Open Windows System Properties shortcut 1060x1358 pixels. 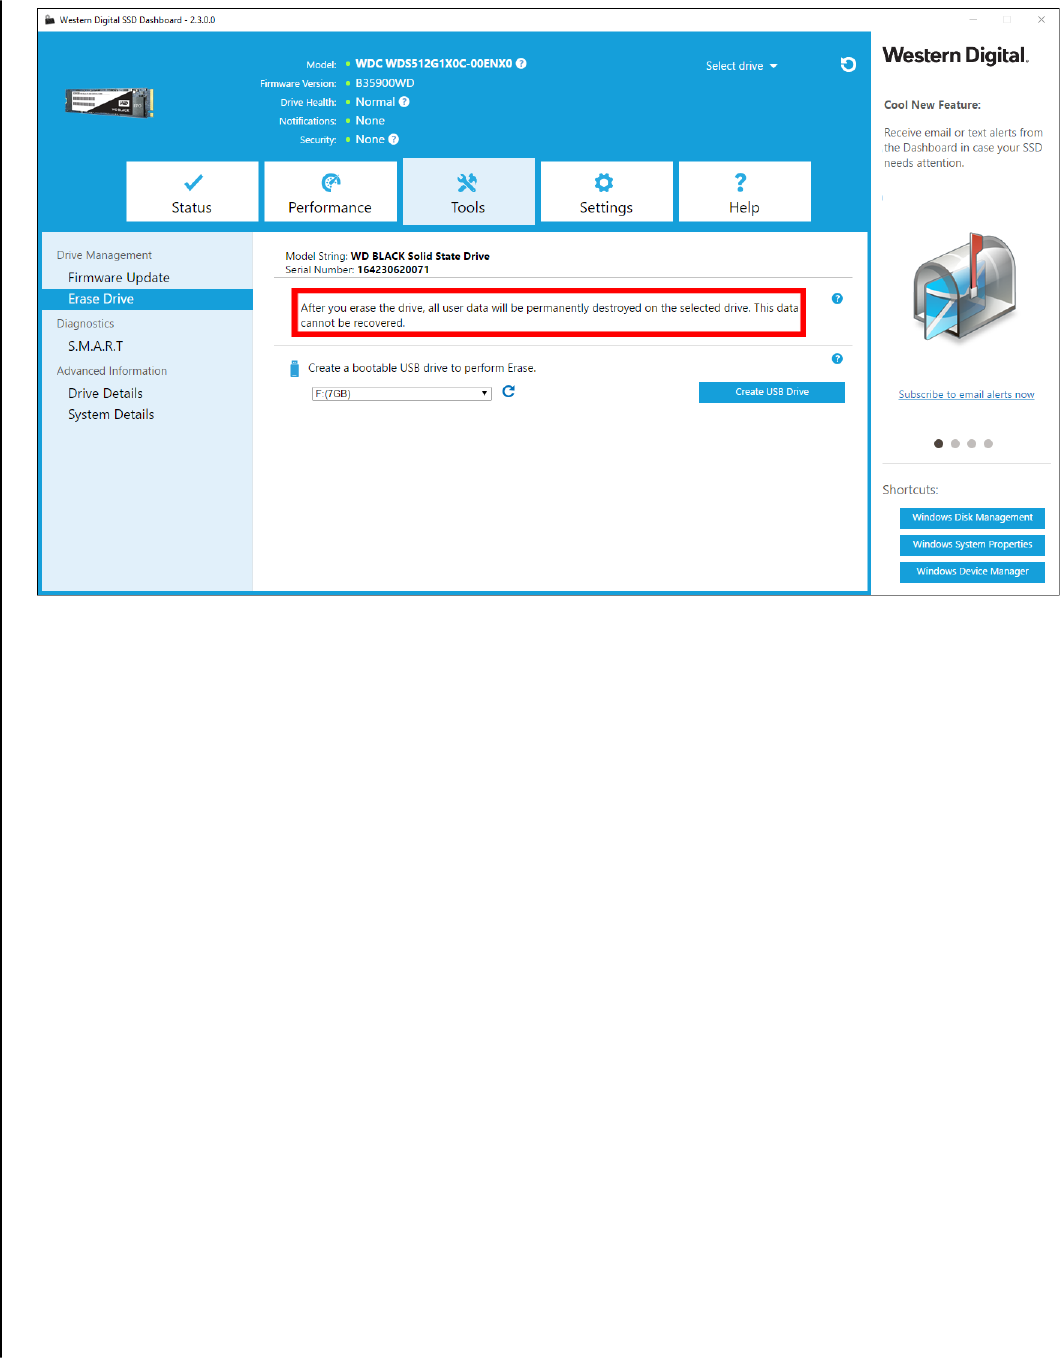972,545
